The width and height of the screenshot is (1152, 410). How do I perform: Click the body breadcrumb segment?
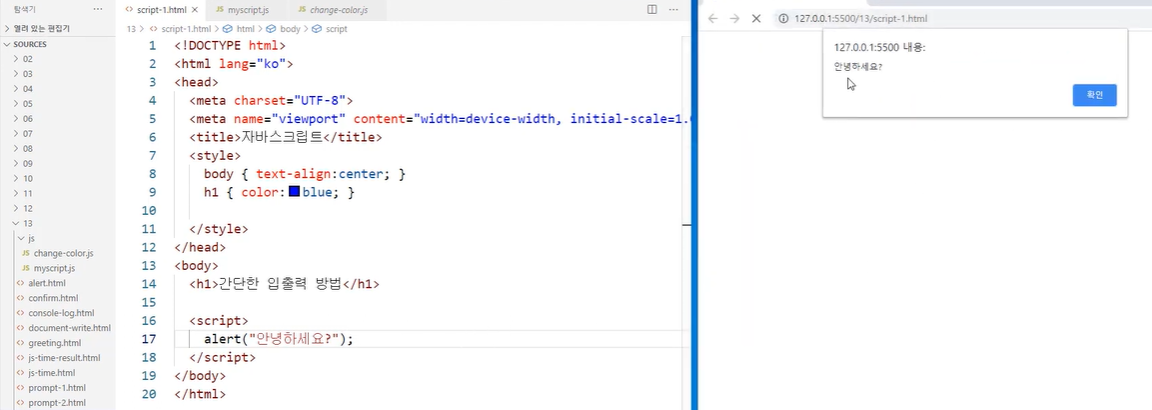pos(284,29)
